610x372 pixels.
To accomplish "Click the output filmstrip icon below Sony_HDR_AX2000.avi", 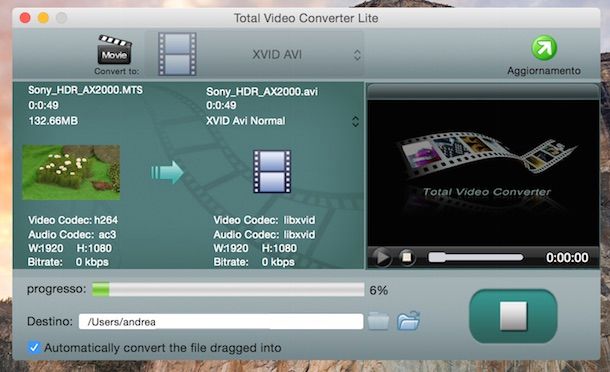I will [x=272, y=171].
